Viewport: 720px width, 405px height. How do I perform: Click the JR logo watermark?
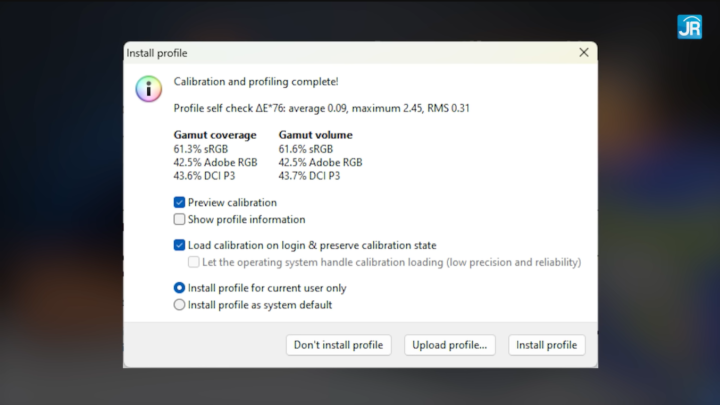click(689, 27)
